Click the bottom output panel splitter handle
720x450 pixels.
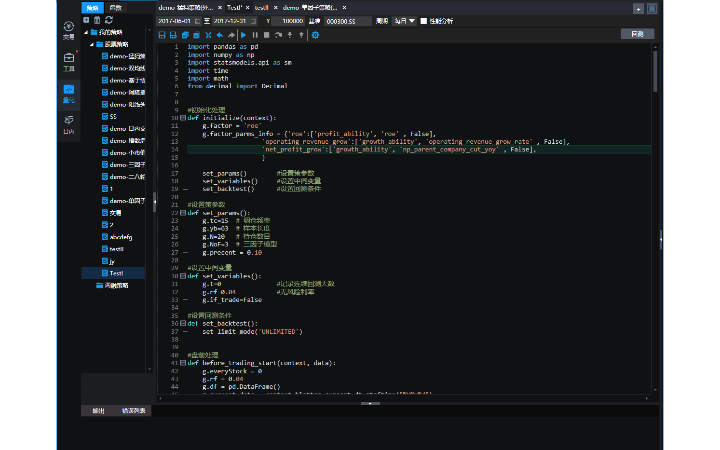(370, 404)
